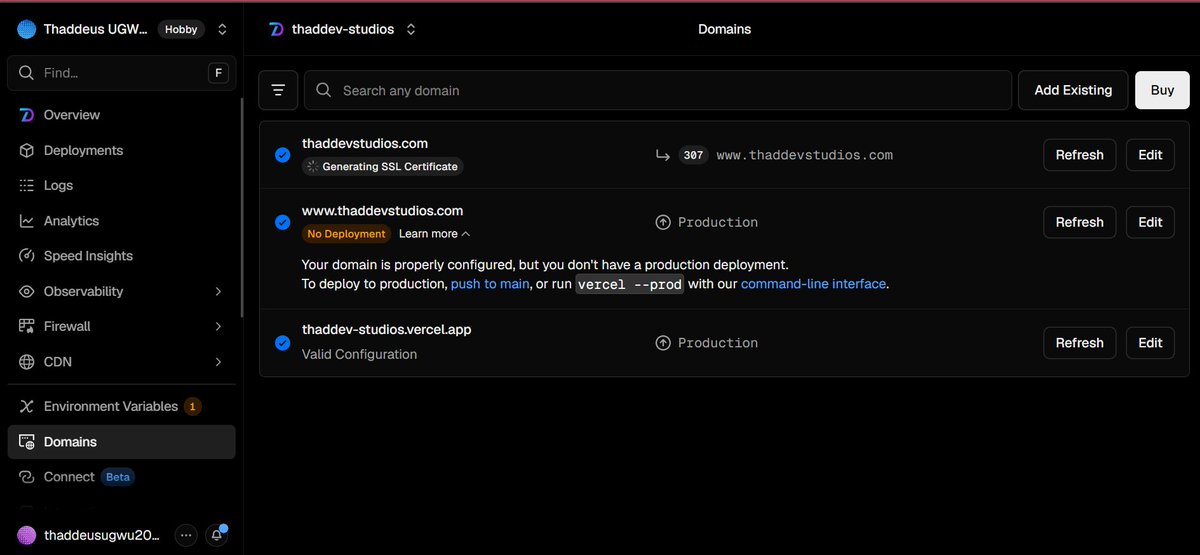Click the Overview triangle icon

pyautogui.click(x=26, y=115)
